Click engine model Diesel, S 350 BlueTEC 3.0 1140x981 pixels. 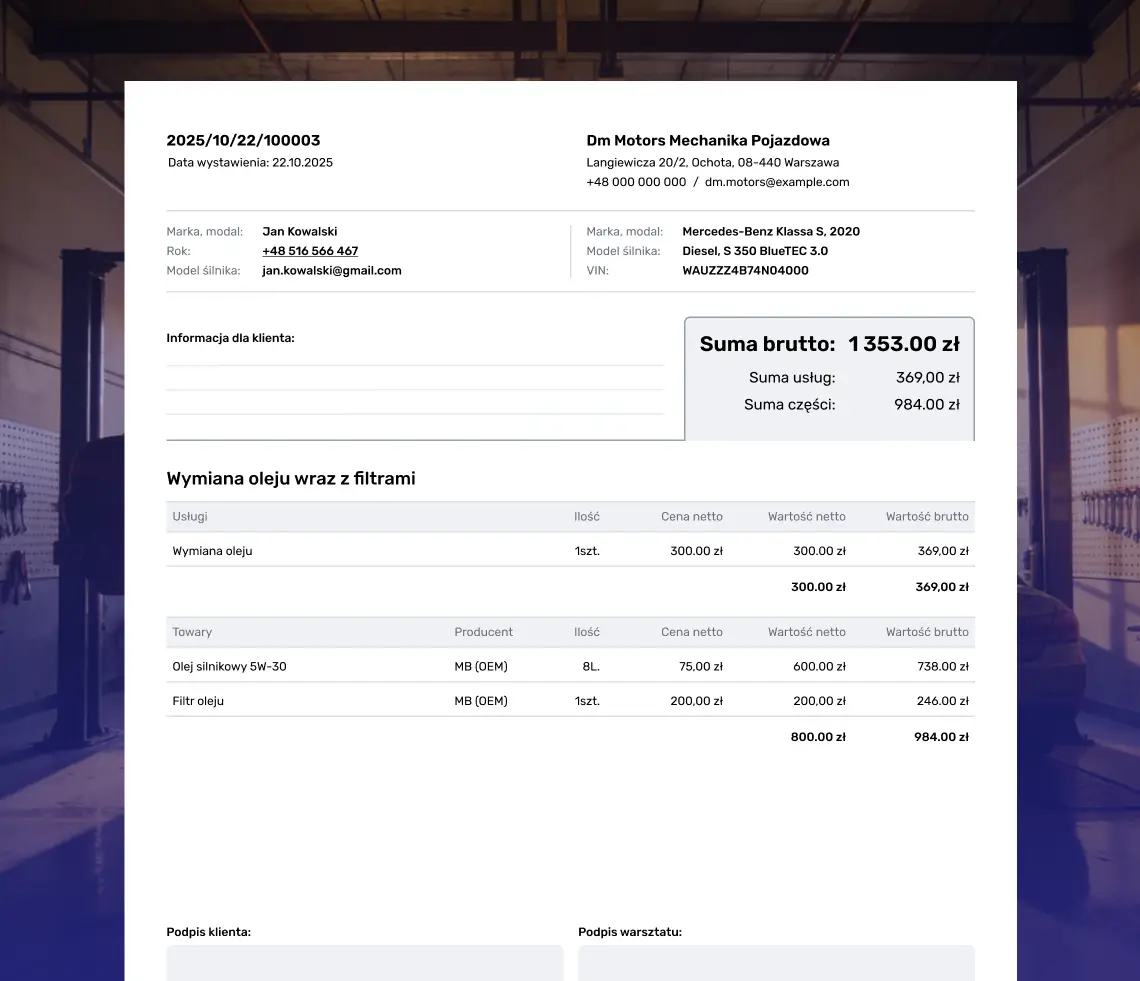pyautogui.click(x=756, y=251)
